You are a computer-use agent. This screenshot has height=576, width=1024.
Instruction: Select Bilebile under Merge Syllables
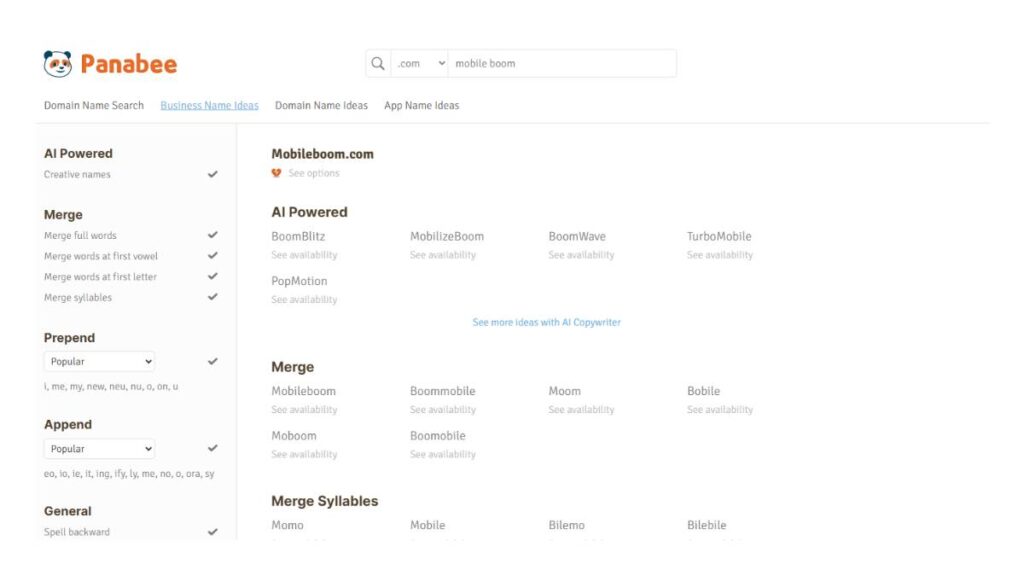707,525
